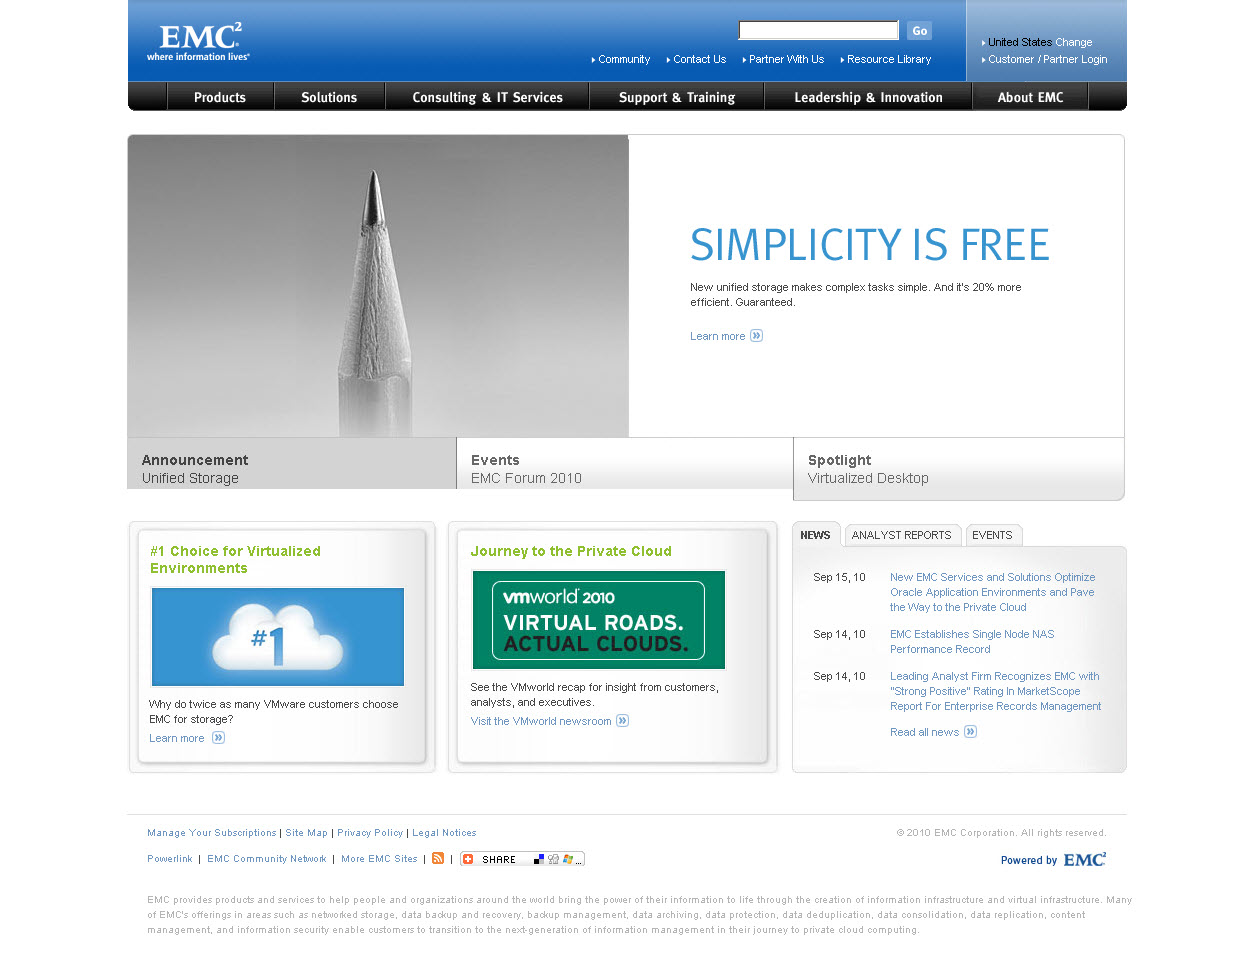
Task: Click Read all news link
Action: [x=925, y=732]
